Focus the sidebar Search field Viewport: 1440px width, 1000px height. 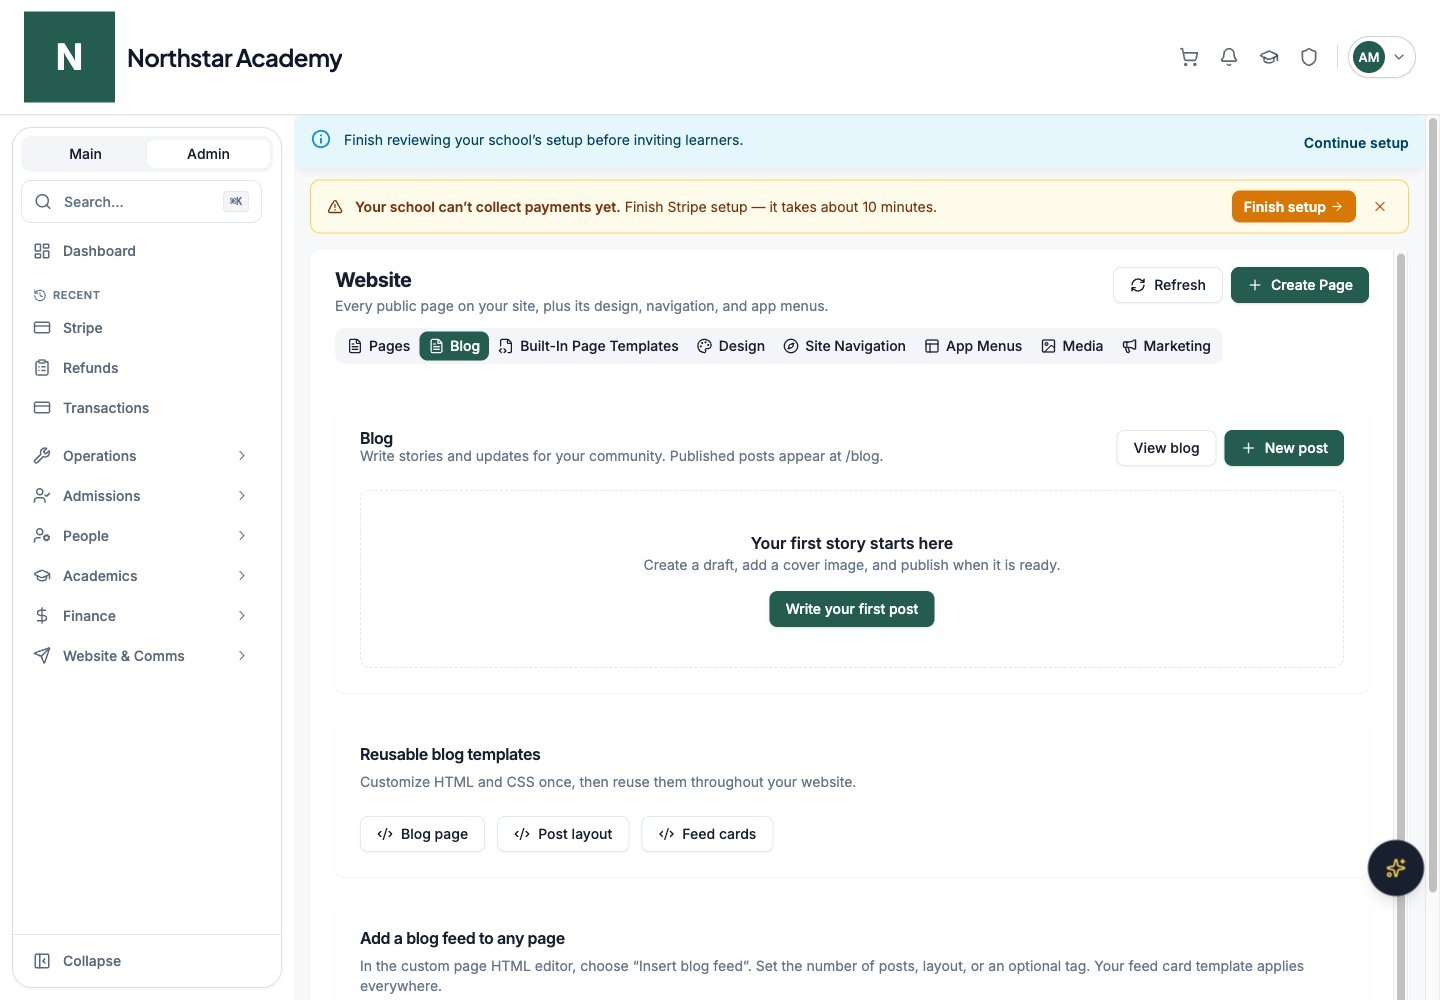pyautogui.click(x=141, y=202)
